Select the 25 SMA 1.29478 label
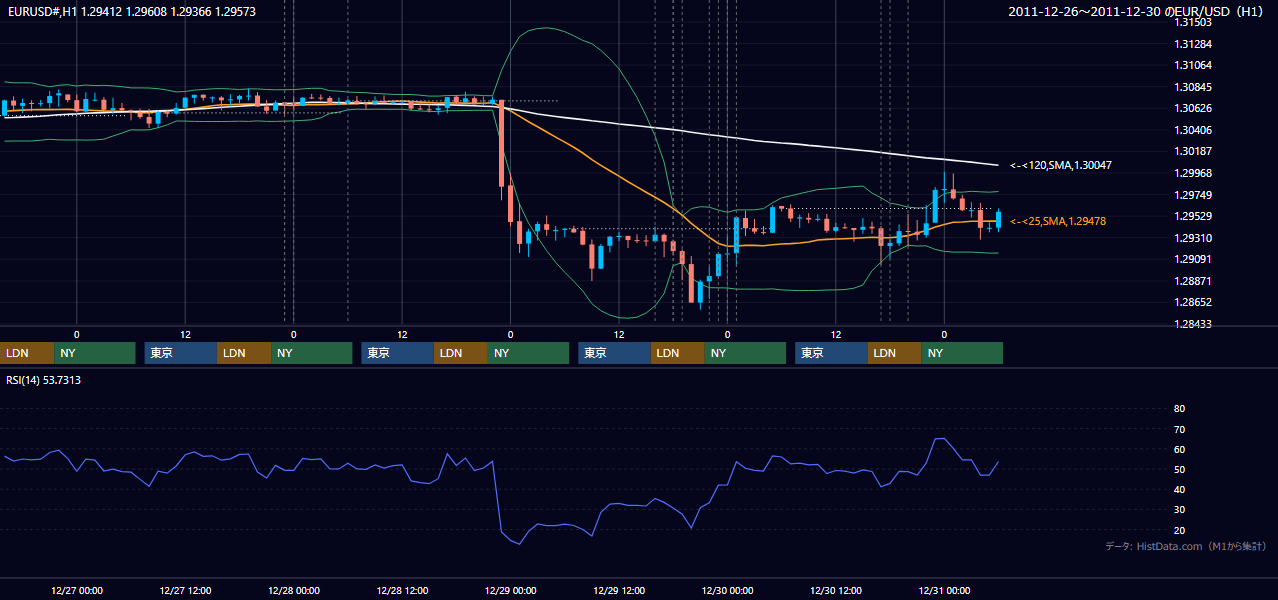1278x600 pixels. pyautogui.click(x=1058, y=221)
